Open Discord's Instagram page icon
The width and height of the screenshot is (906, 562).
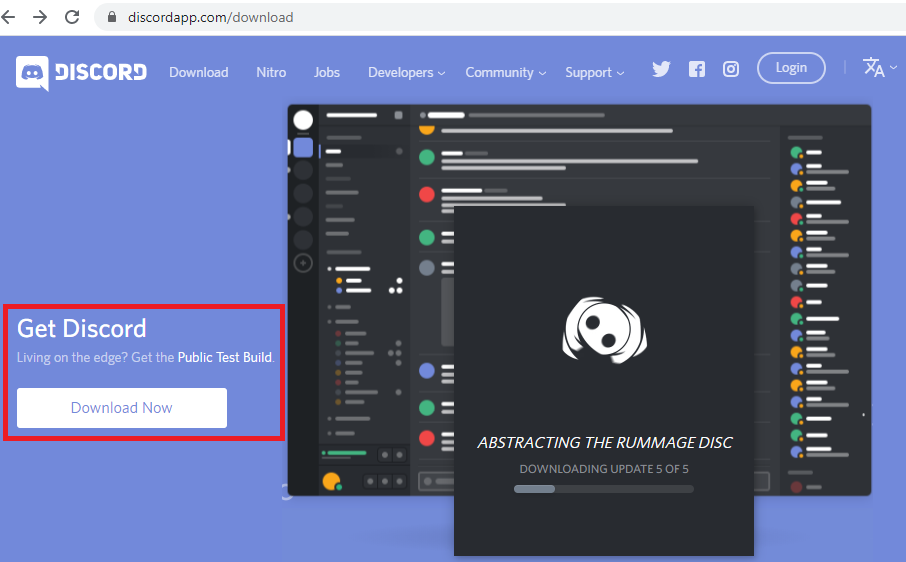[x=731, y=69]
